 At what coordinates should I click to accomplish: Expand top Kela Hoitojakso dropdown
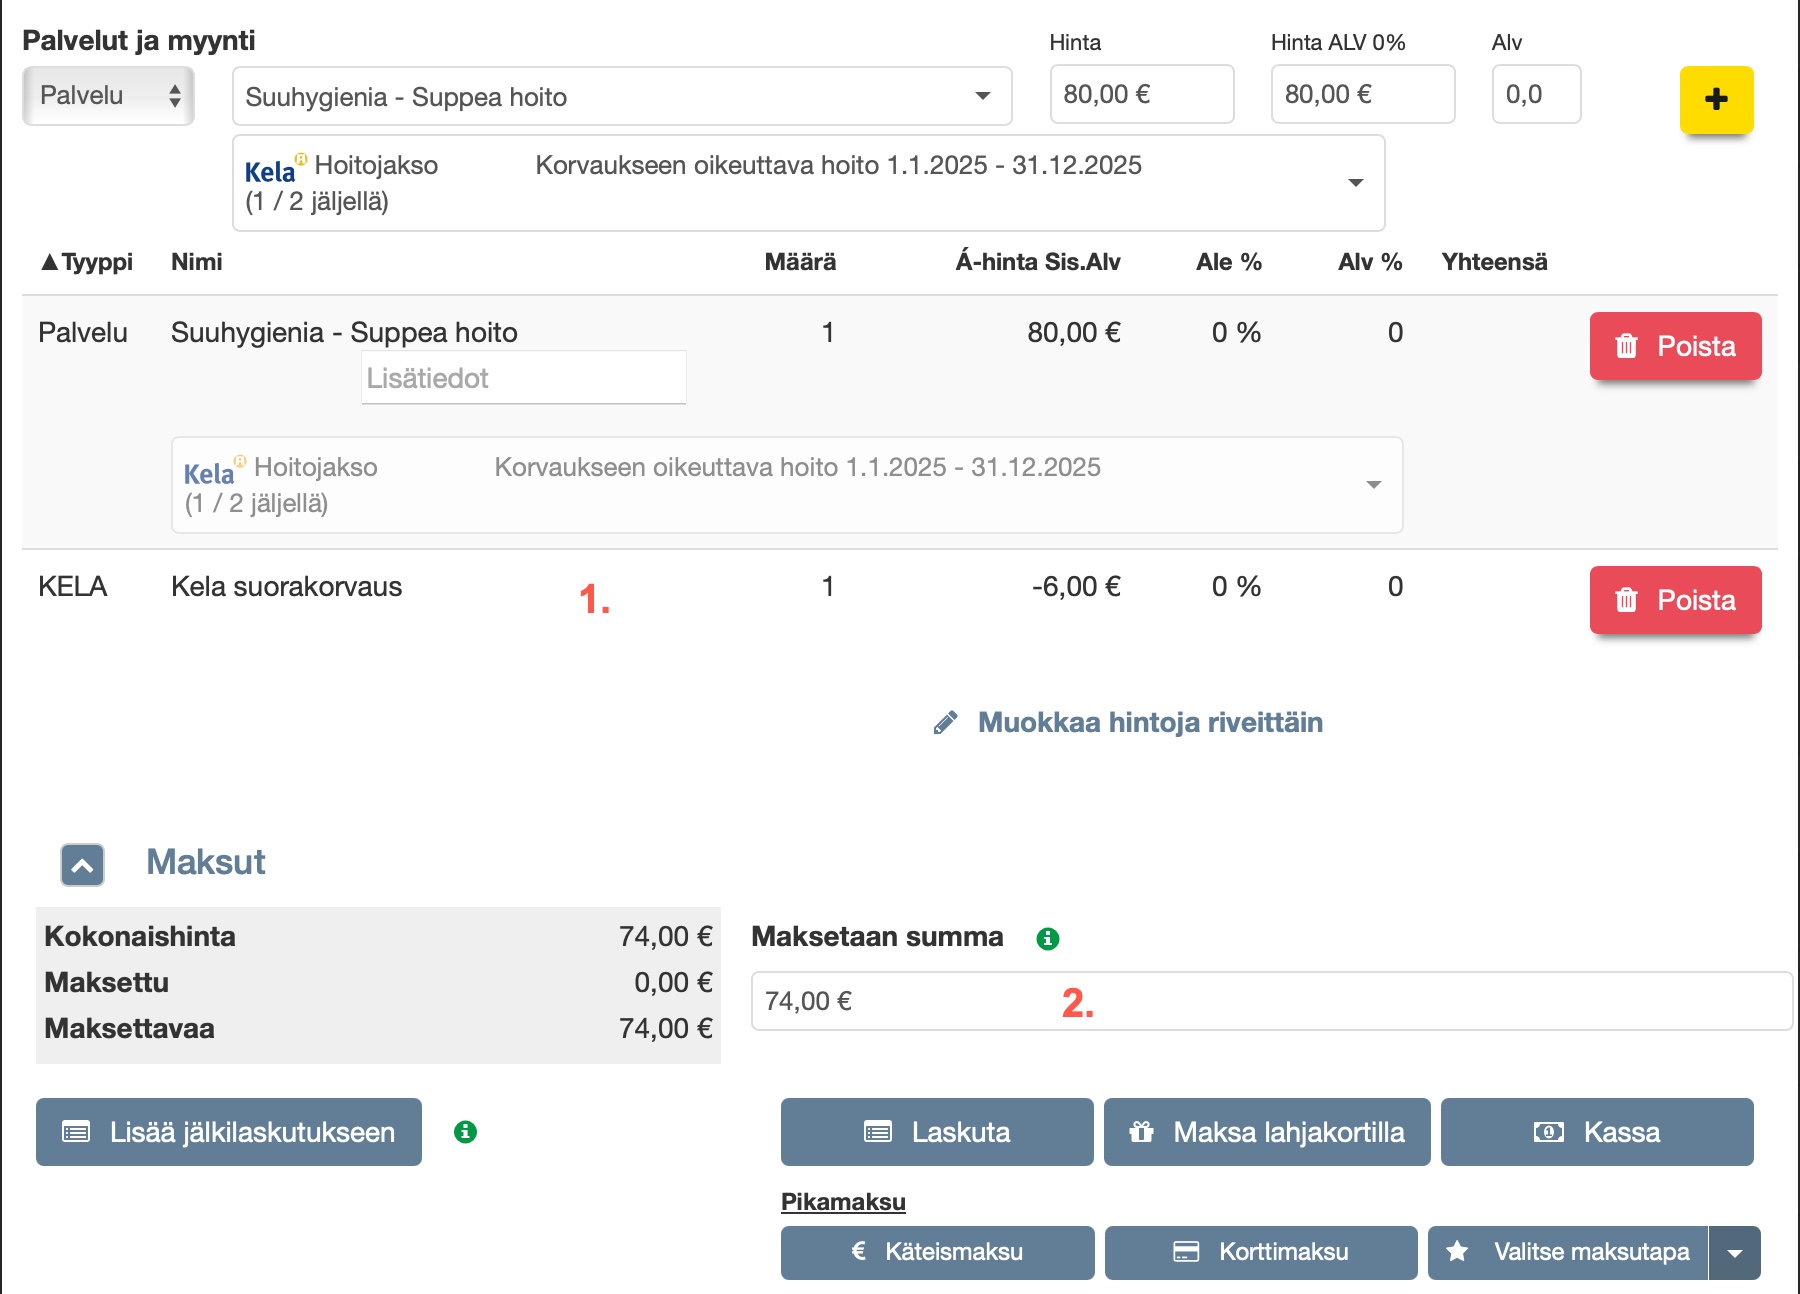pos(1355,183)
